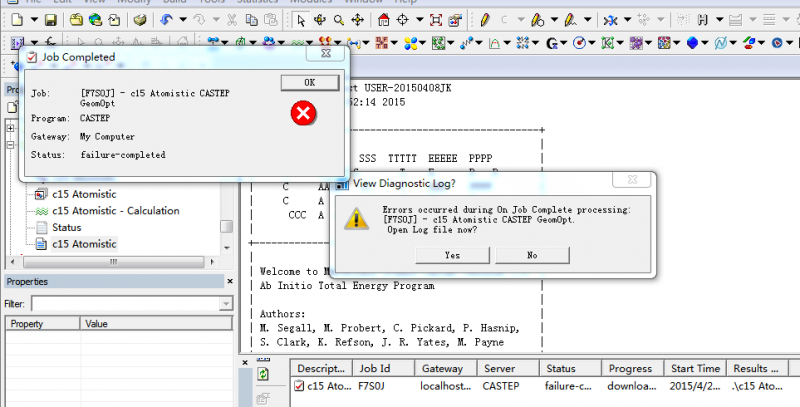
Task: Close the Properties panel
Action: click(x=230, y=282)
